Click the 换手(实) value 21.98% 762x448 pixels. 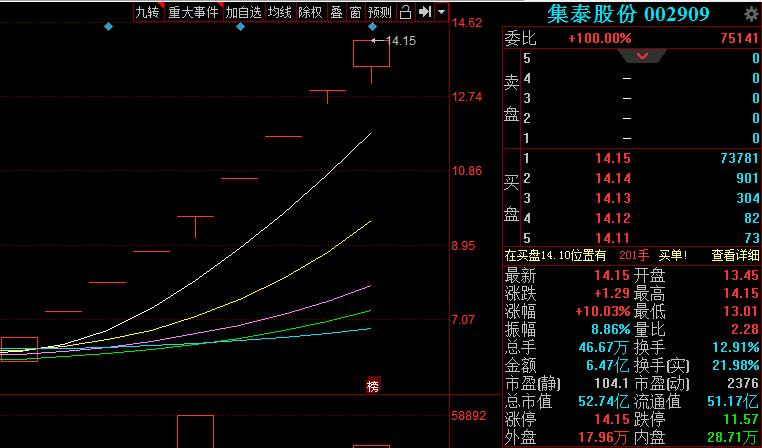[736, 365]
